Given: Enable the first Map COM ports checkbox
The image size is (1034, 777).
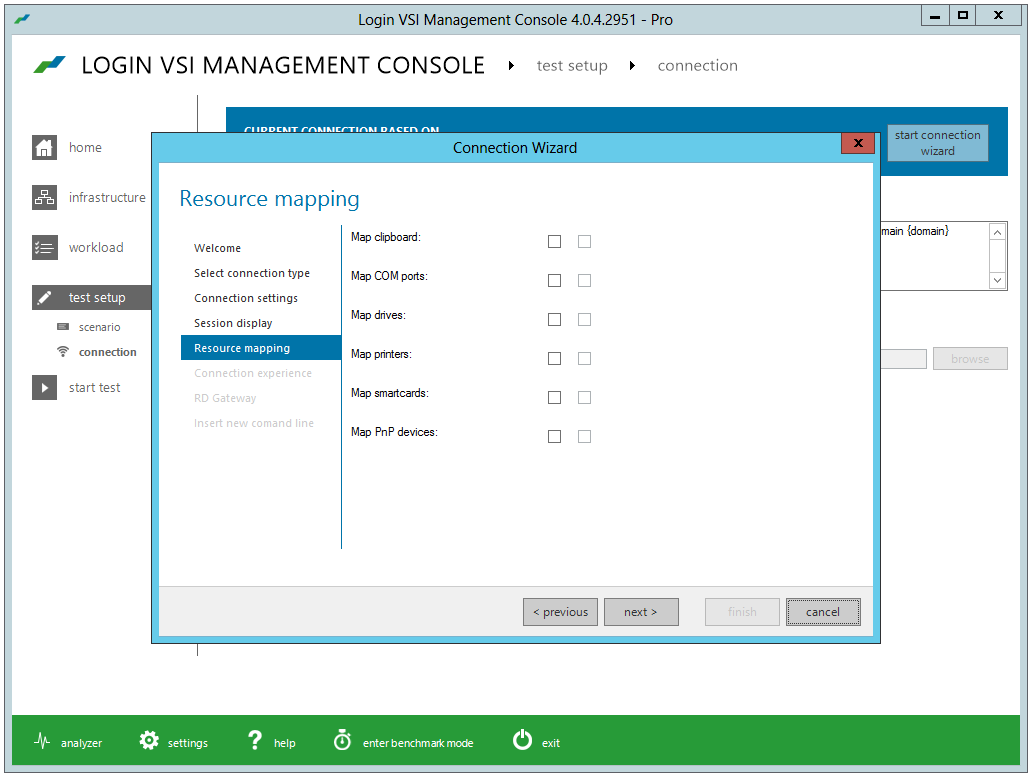Looking at the screenshot, I should (555, 280).
